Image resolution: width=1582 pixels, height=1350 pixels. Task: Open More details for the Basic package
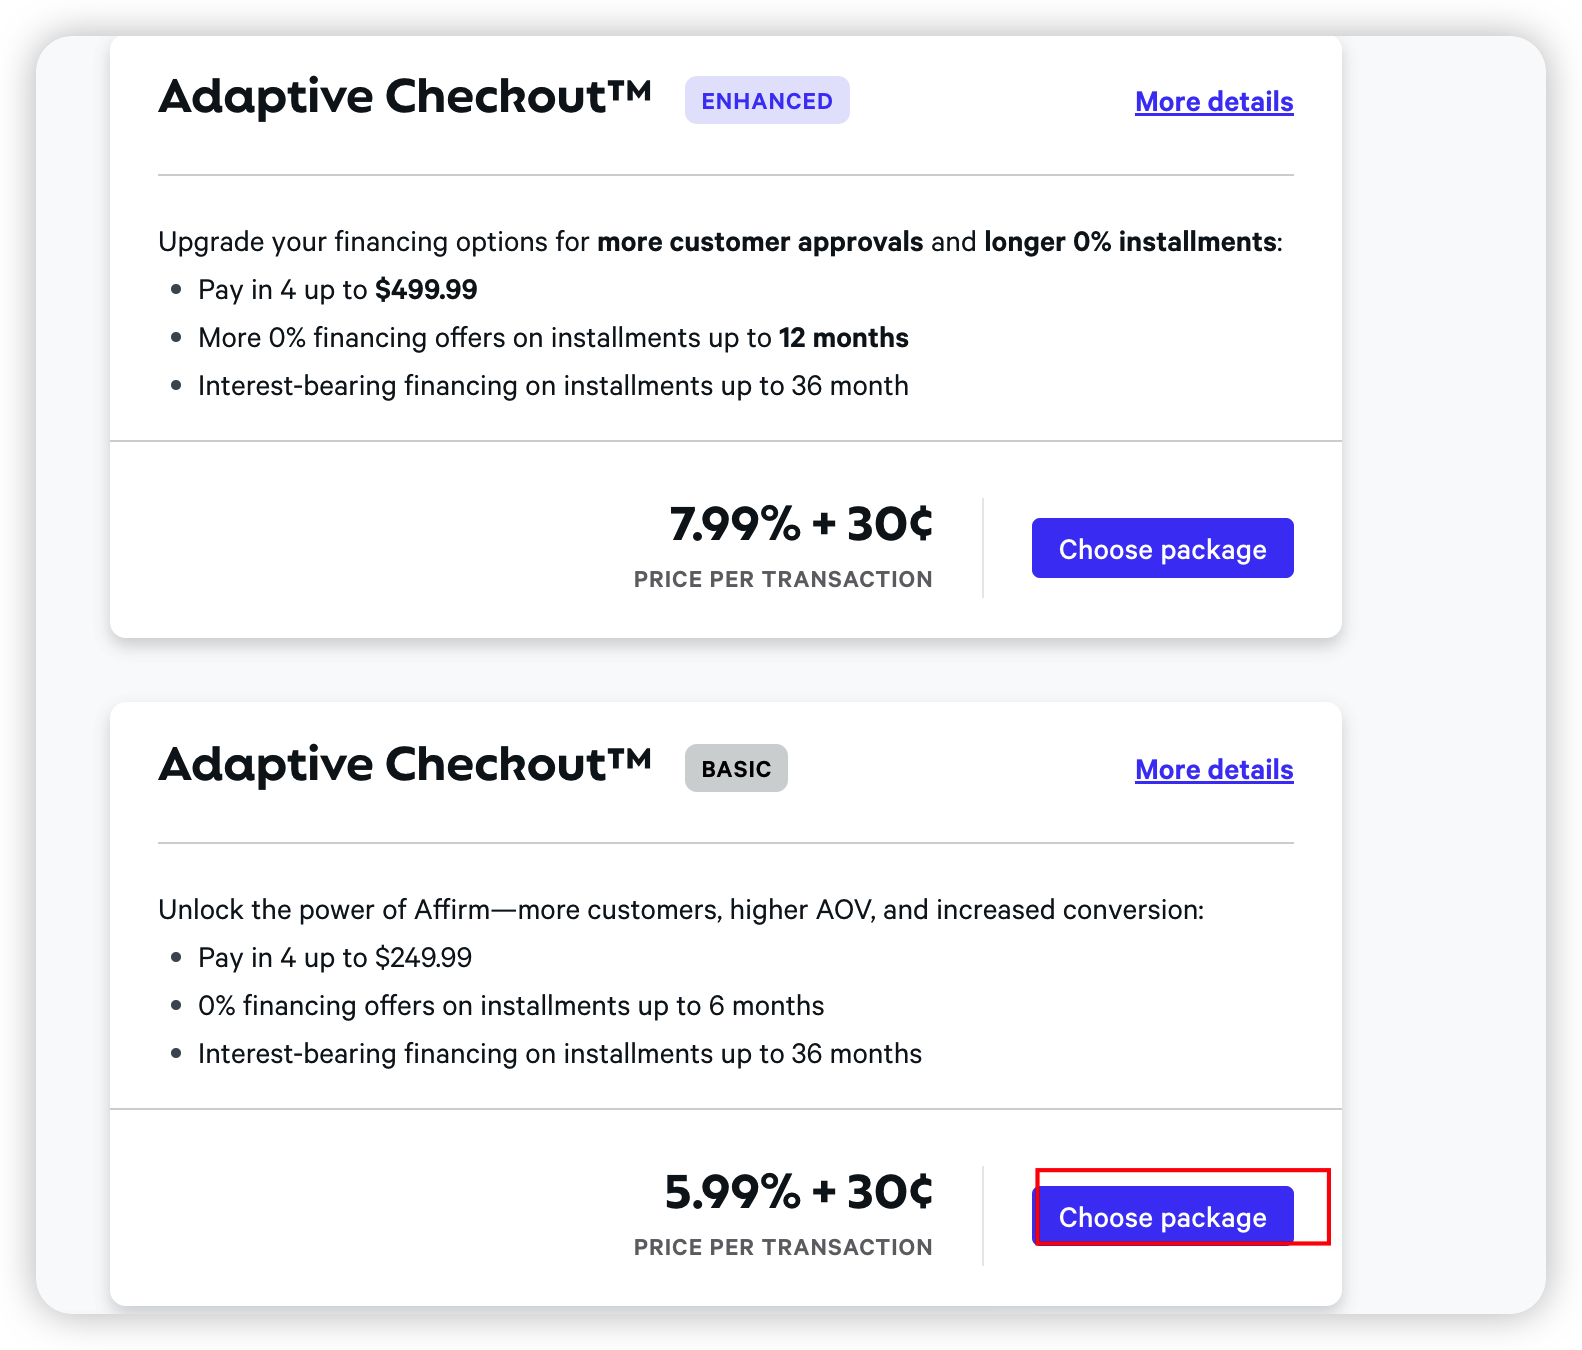click(x=1214, y=770)
